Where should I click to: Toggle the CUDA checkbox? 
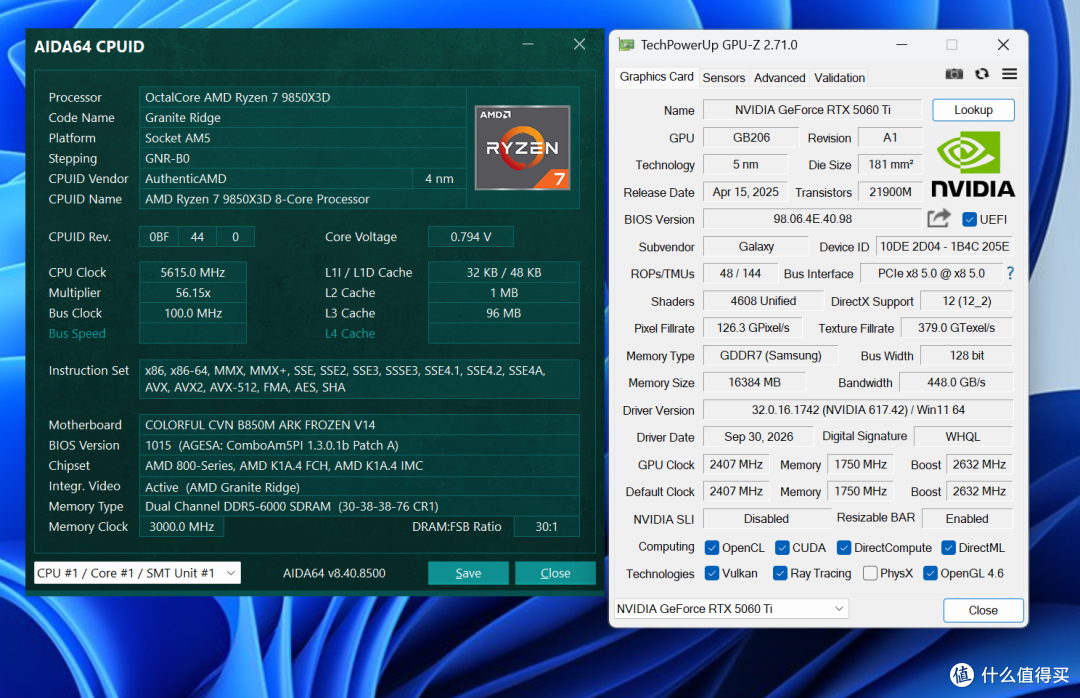[x=782, y=548]
